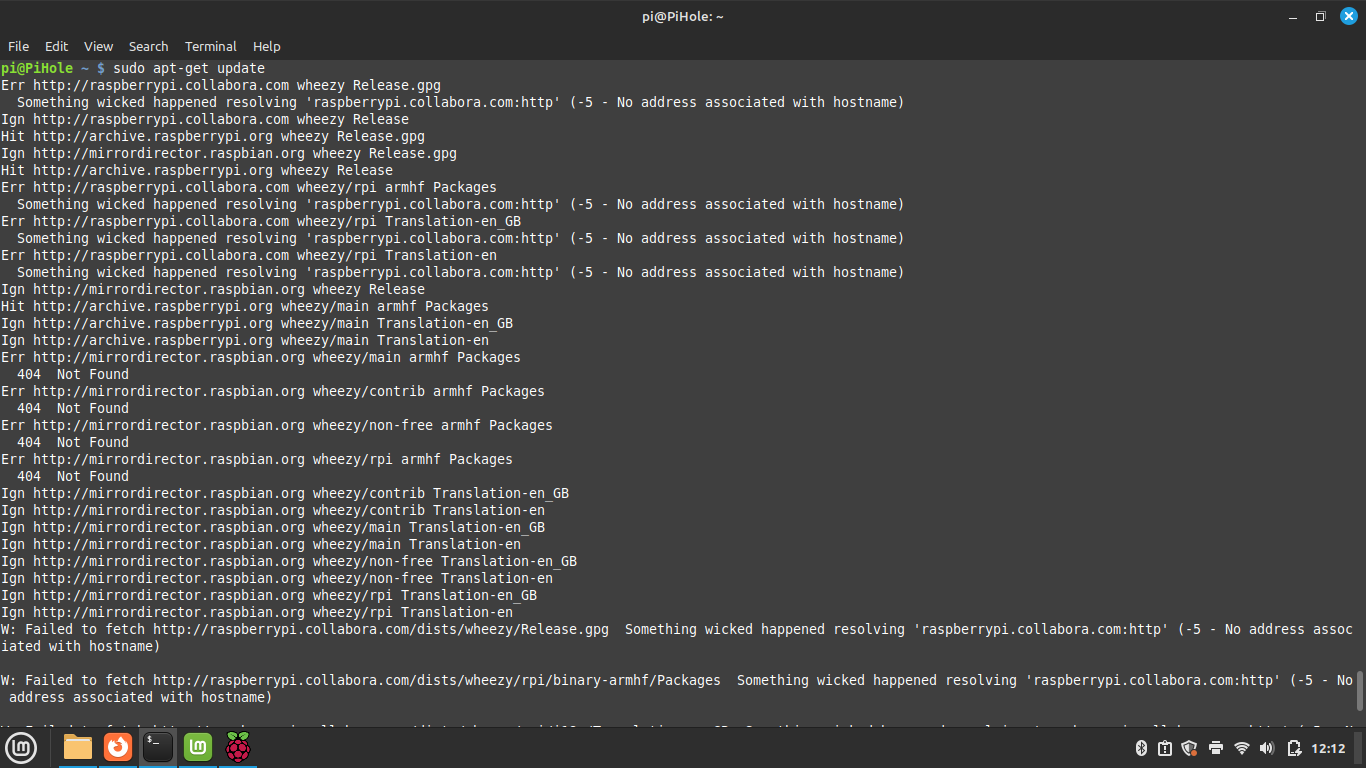Viewport: 1366px width, 768px height.
Task: Click line 'Ign mirrordirector.raspbian.org wheezy Release'
Action: pos(213,289)
